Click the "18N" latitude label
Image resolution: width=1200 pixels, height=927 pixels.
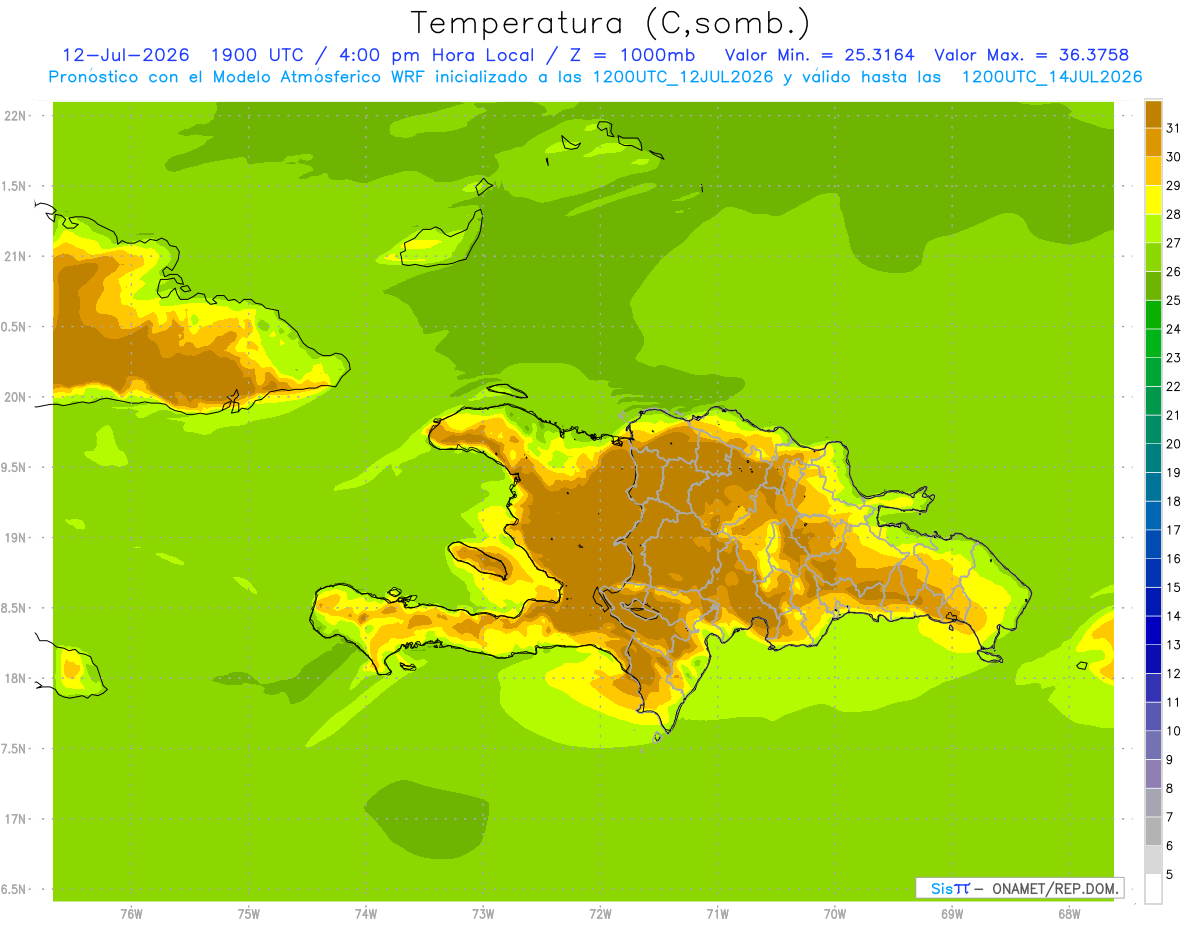15,678
